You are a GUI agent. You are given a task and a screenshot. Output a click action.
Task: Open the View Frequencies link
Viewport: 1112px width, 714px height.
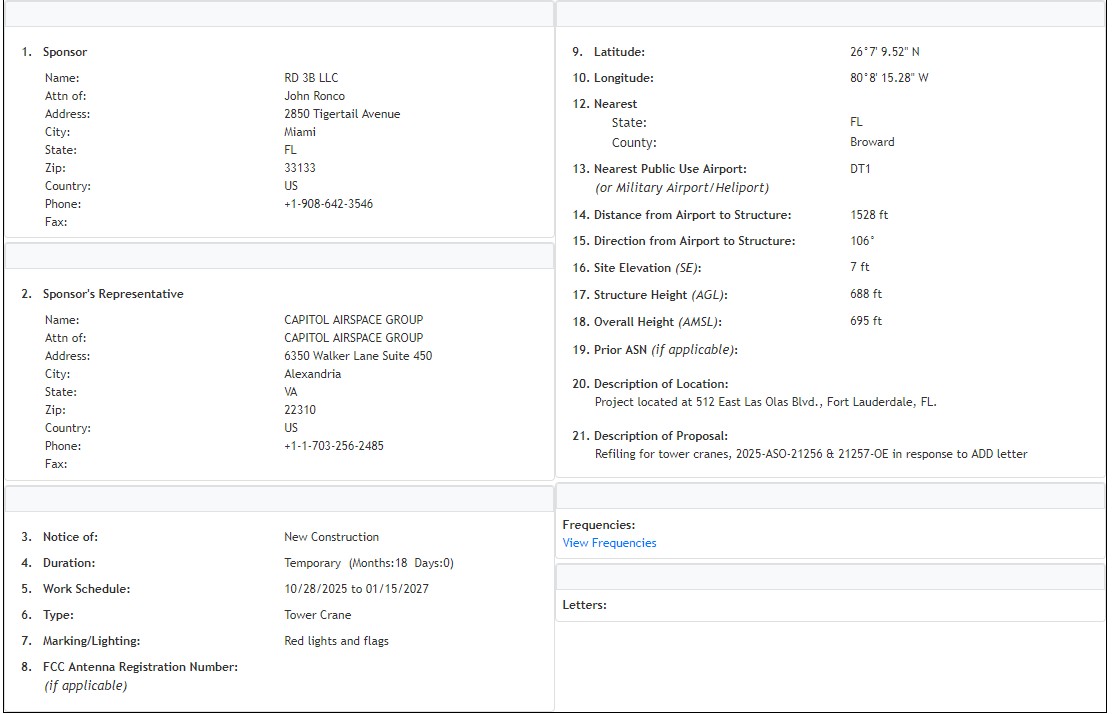pyautogui.click(x=609, y=543)
